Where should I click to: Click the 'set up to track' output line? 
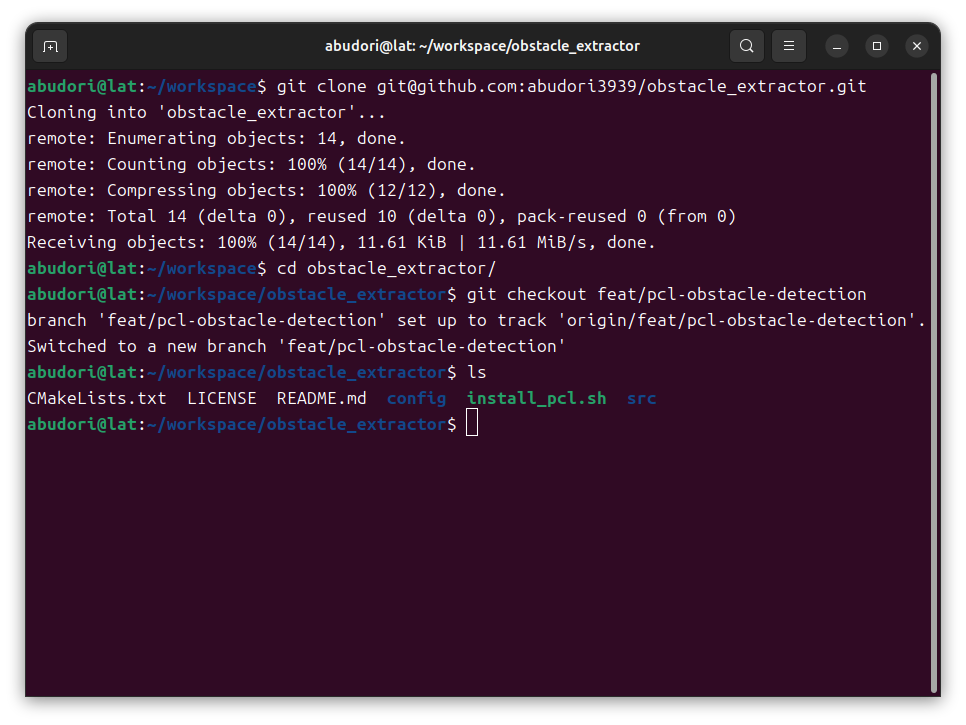coord(476,320)
